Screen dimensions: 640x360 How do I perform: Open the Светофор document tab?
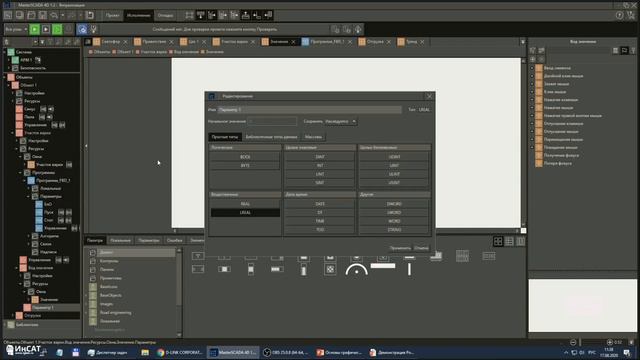(111, 42)
